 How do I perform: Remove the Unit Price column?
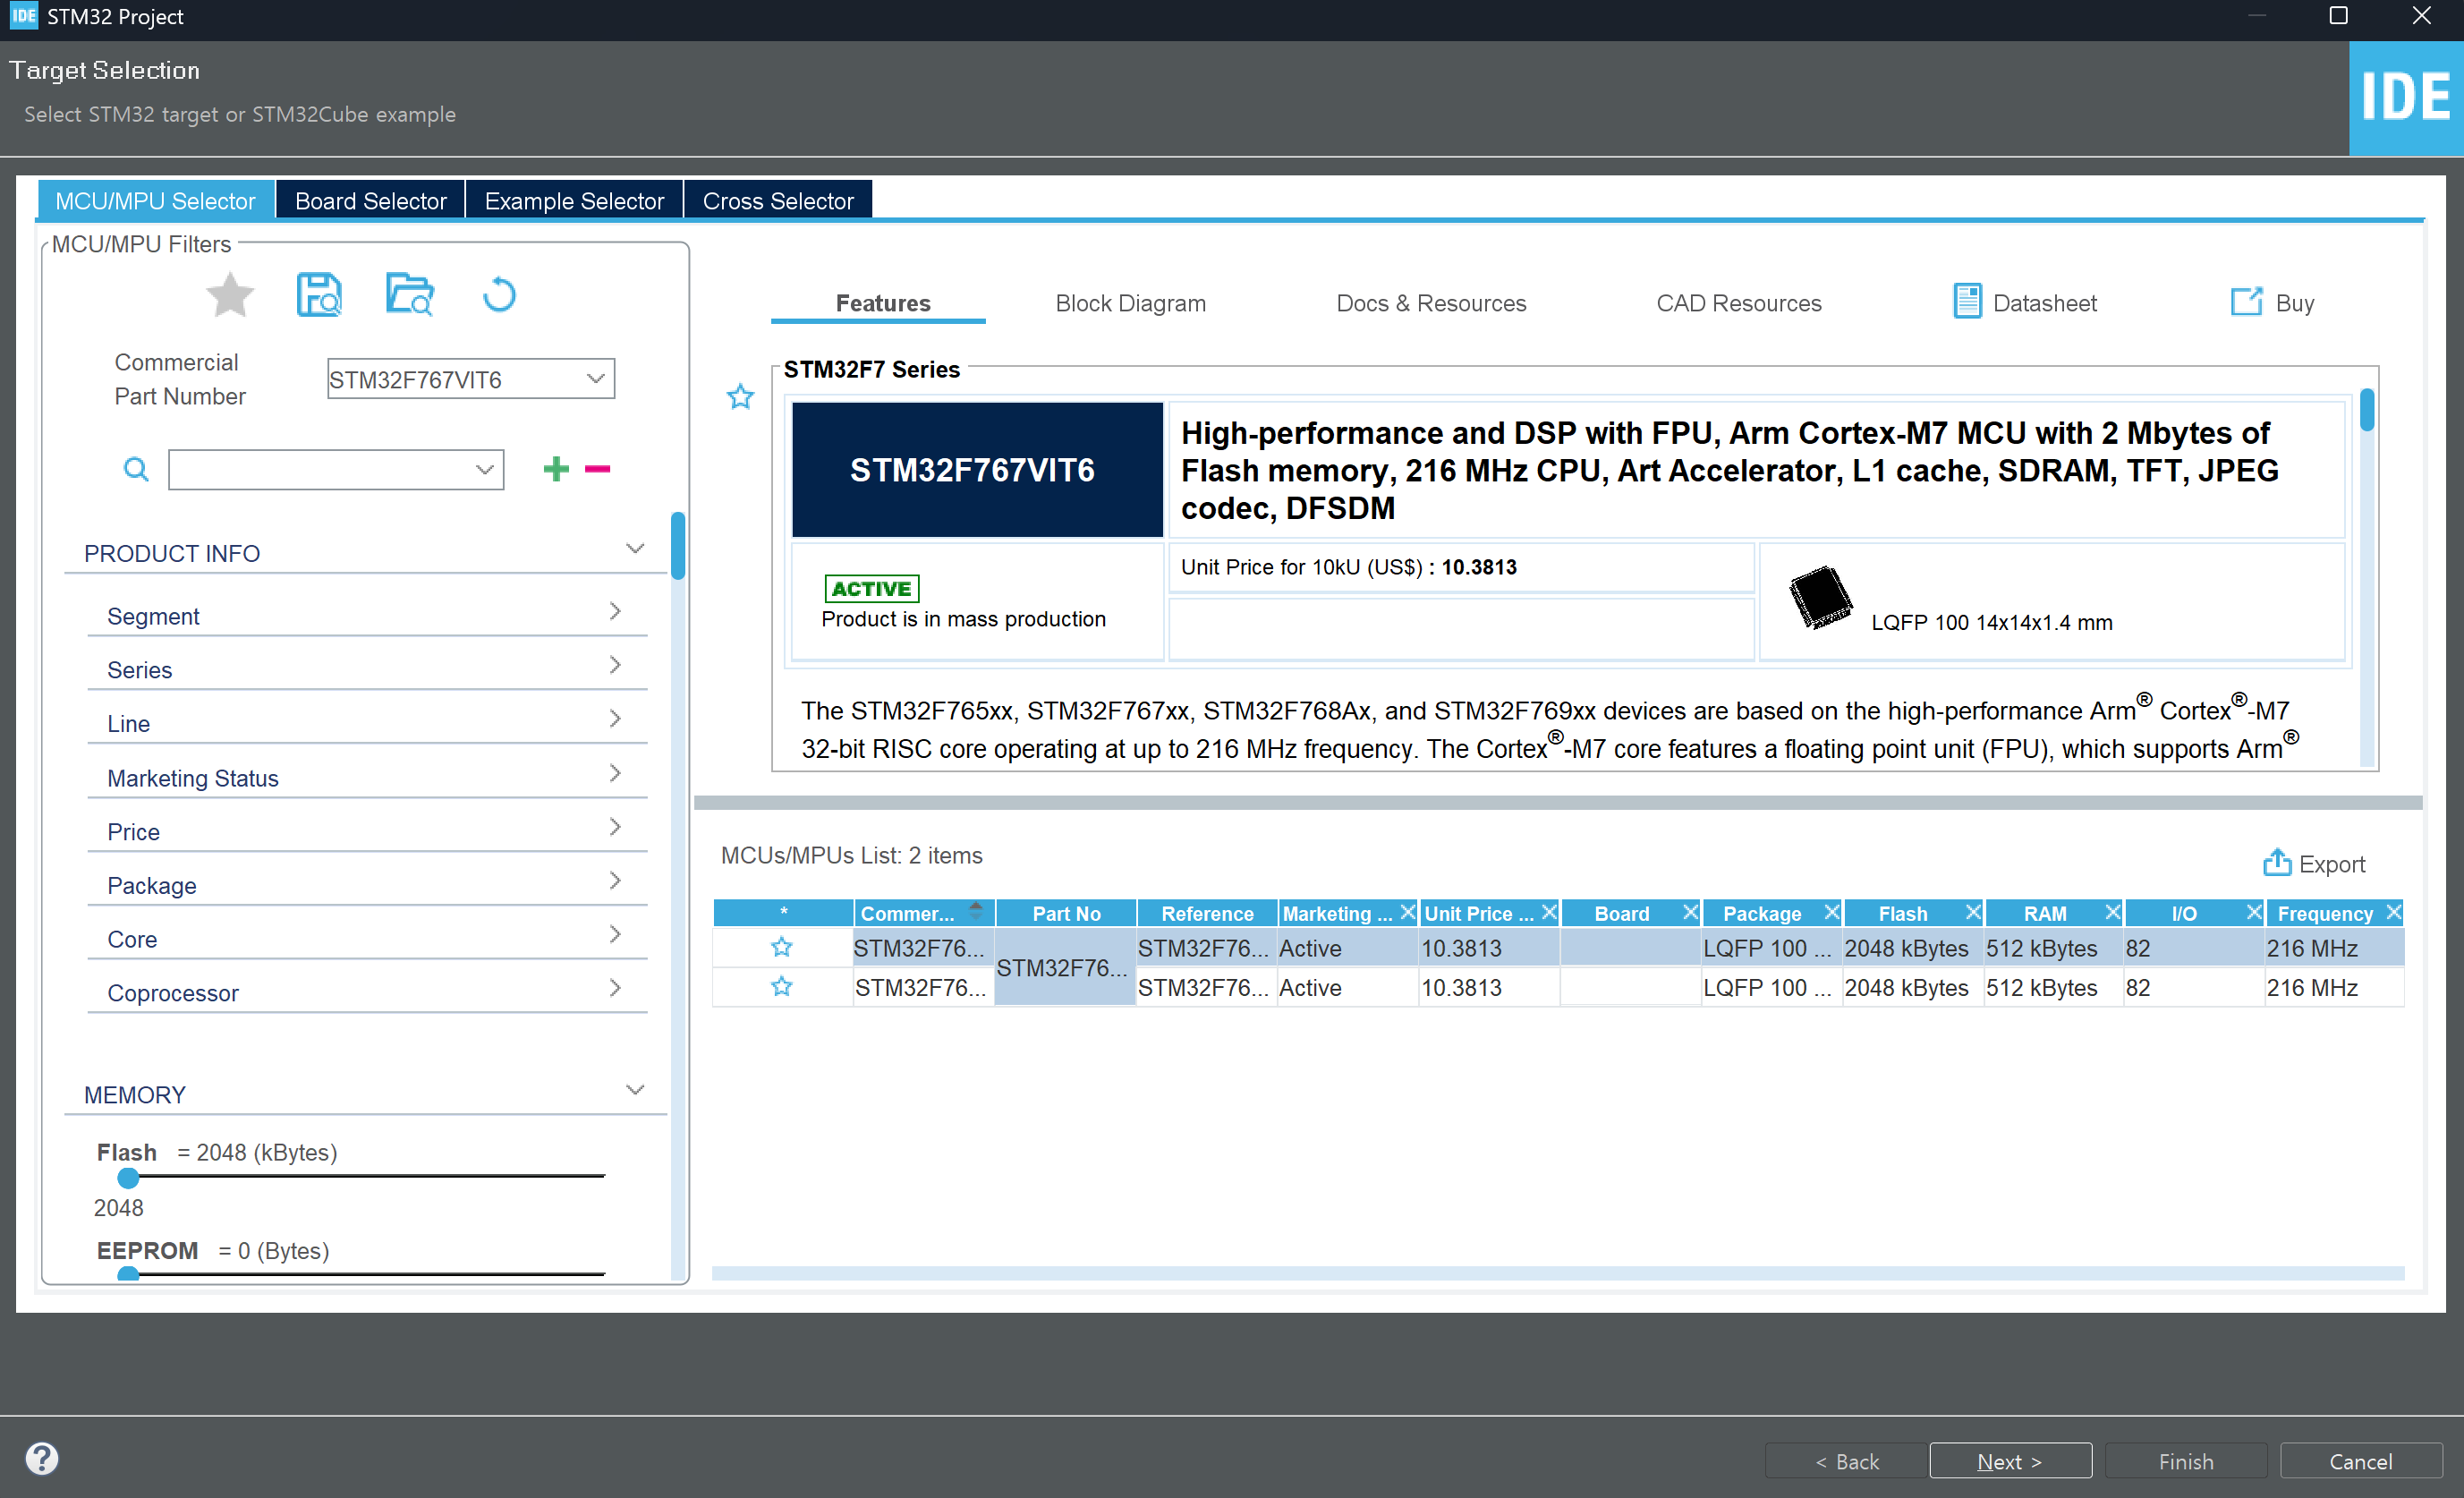coord(1549,912)
